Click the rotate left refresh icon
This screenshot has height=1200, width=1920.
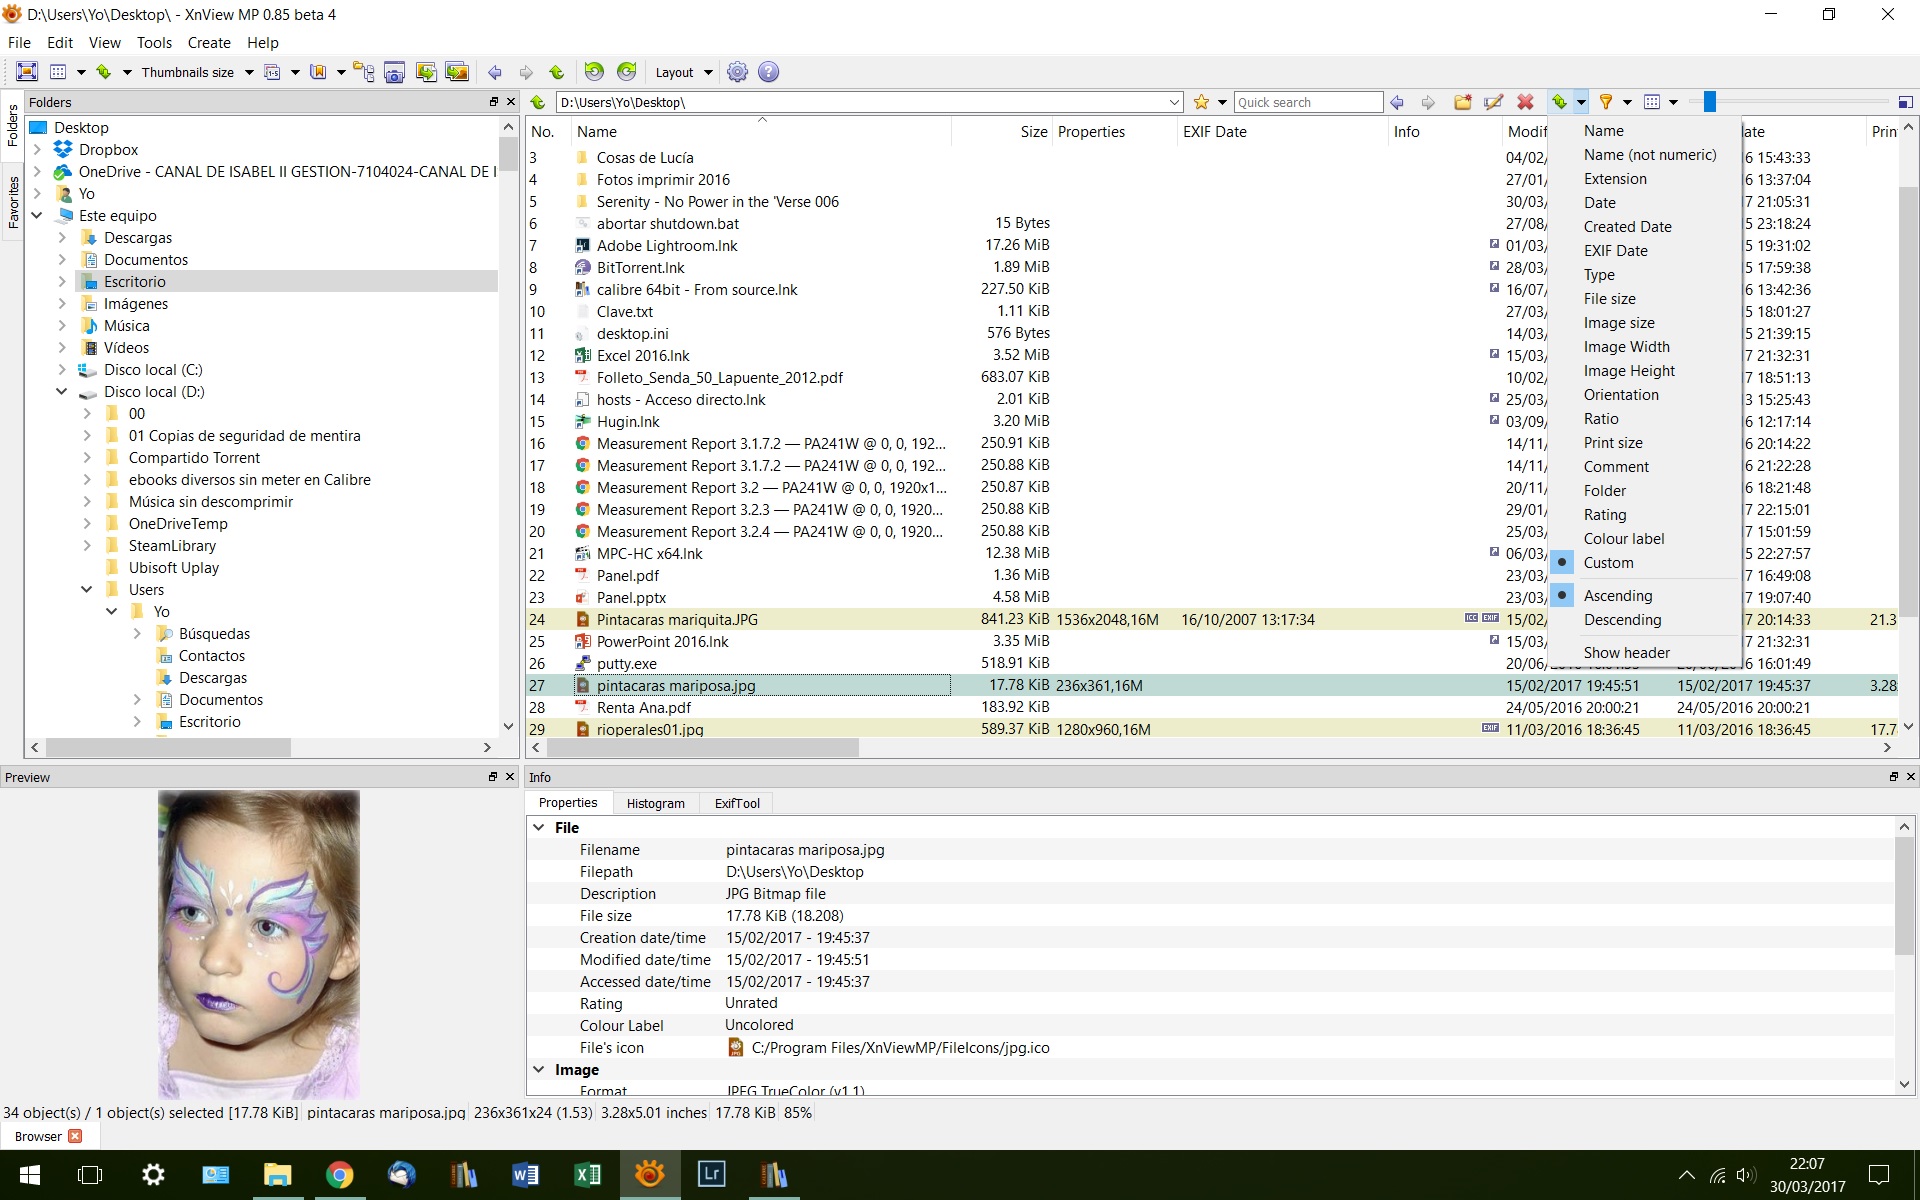pos(594,72)
